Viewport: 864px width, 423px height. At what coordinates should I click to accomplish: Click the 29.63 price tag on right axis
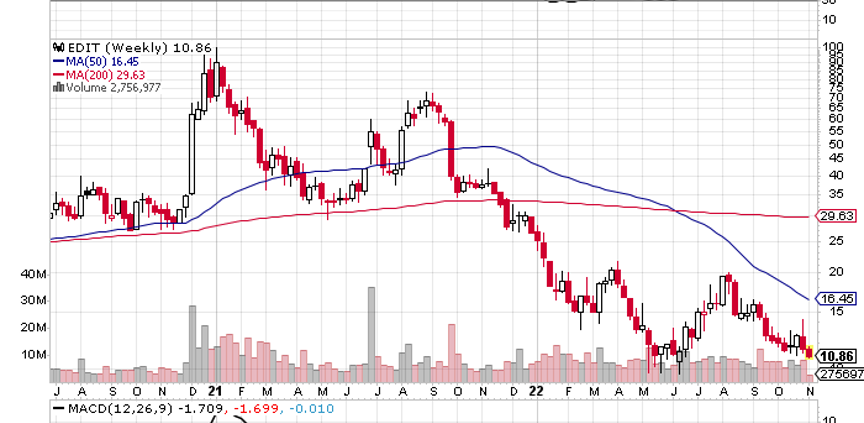[x=837, y=215]
